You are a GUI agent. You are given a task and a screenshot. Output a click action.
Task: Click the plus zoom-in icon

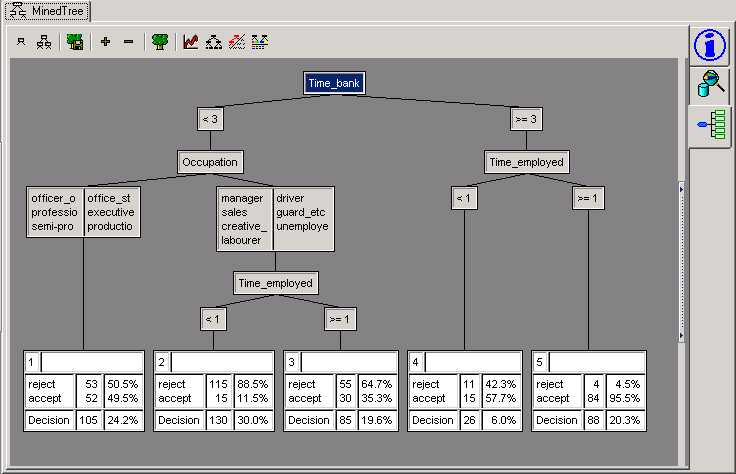pyautogui.click(x=105, y=42)
